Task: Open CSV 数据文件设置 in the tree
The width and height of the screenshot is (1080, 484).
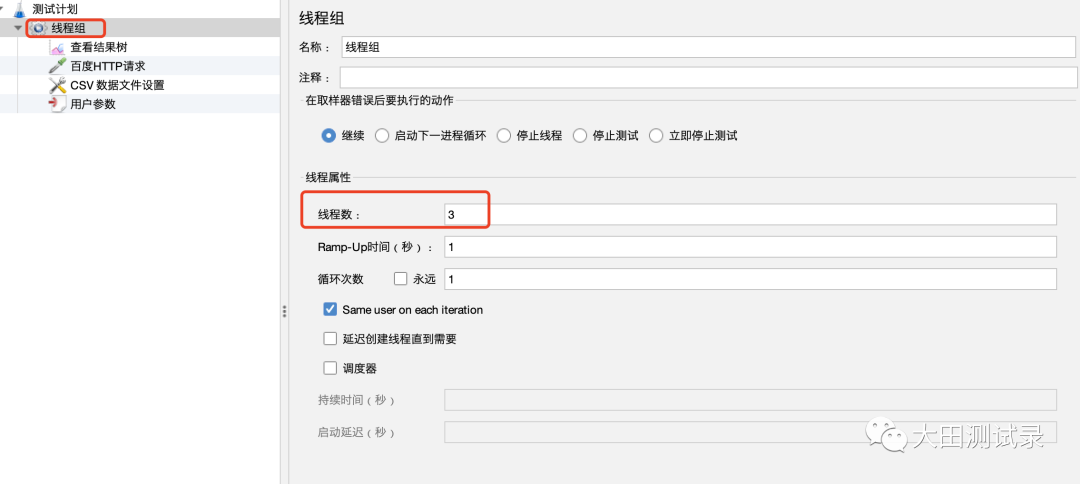Action: [117, 85]
